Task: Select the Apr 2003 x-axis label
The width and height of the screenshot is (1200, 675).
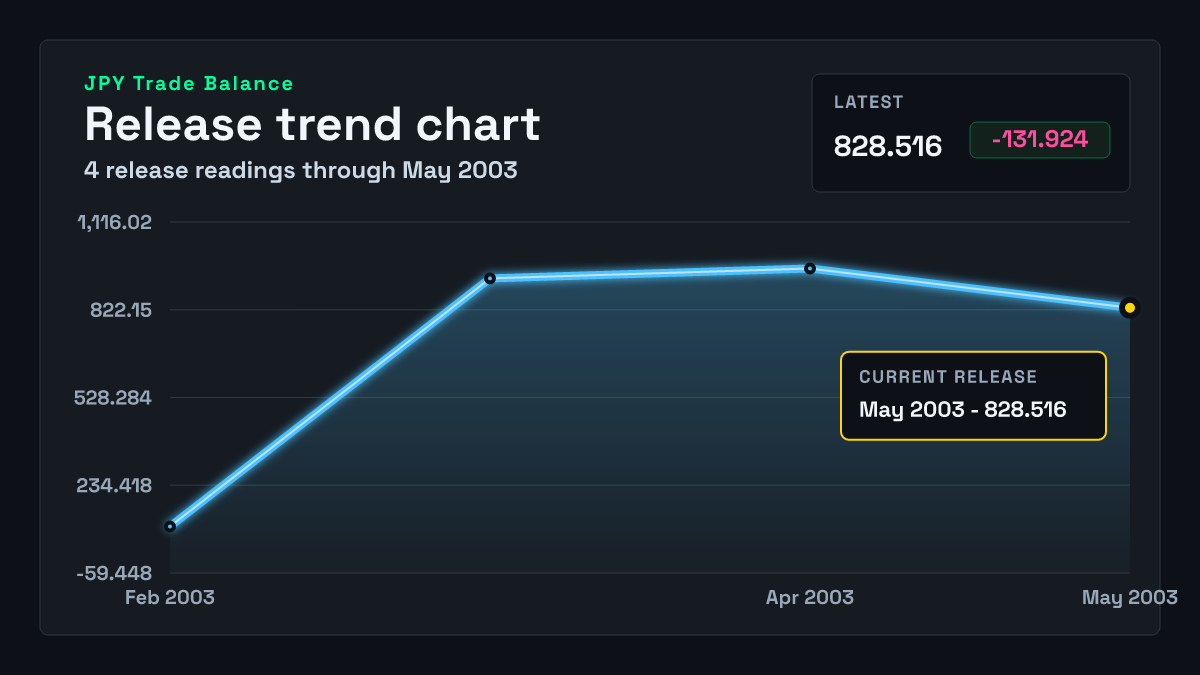Action: pos(810,598)
